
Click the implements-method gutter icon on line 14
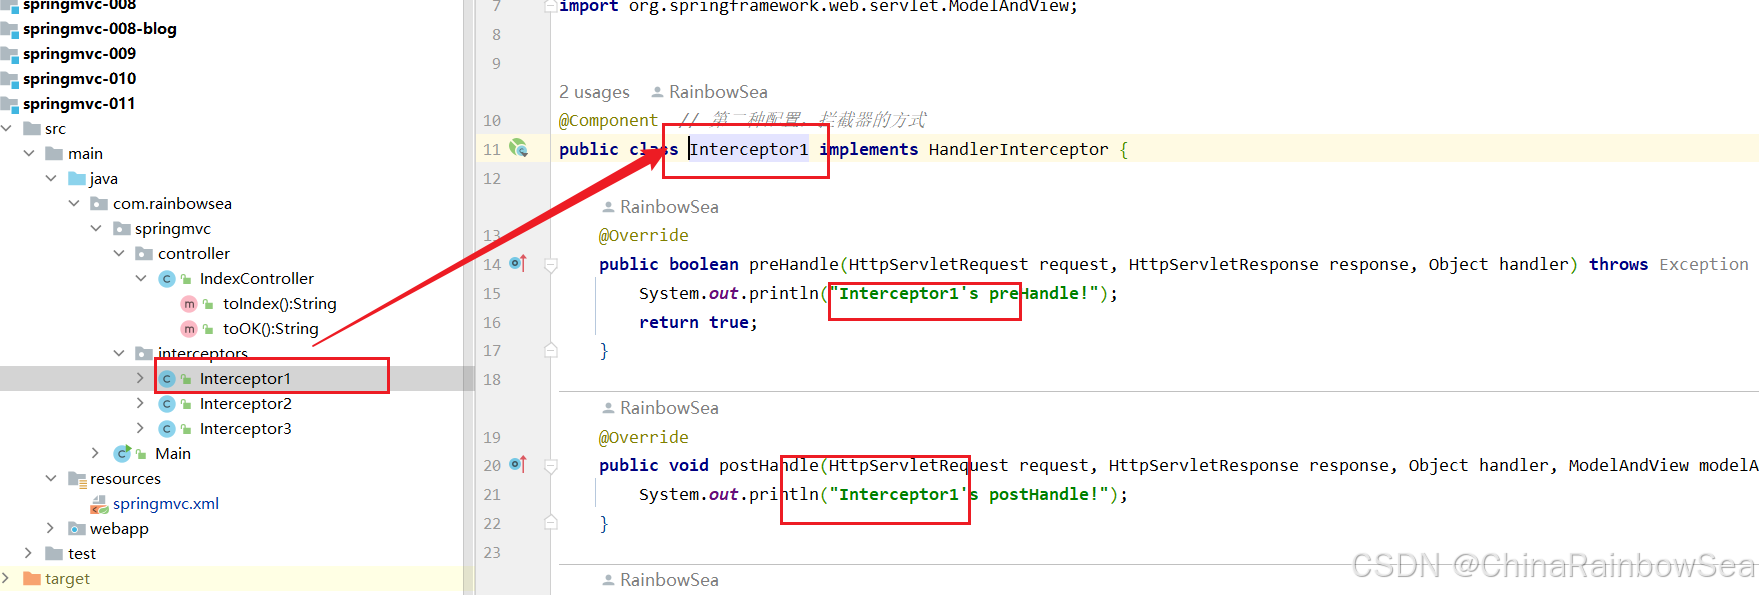click(517, 263)
